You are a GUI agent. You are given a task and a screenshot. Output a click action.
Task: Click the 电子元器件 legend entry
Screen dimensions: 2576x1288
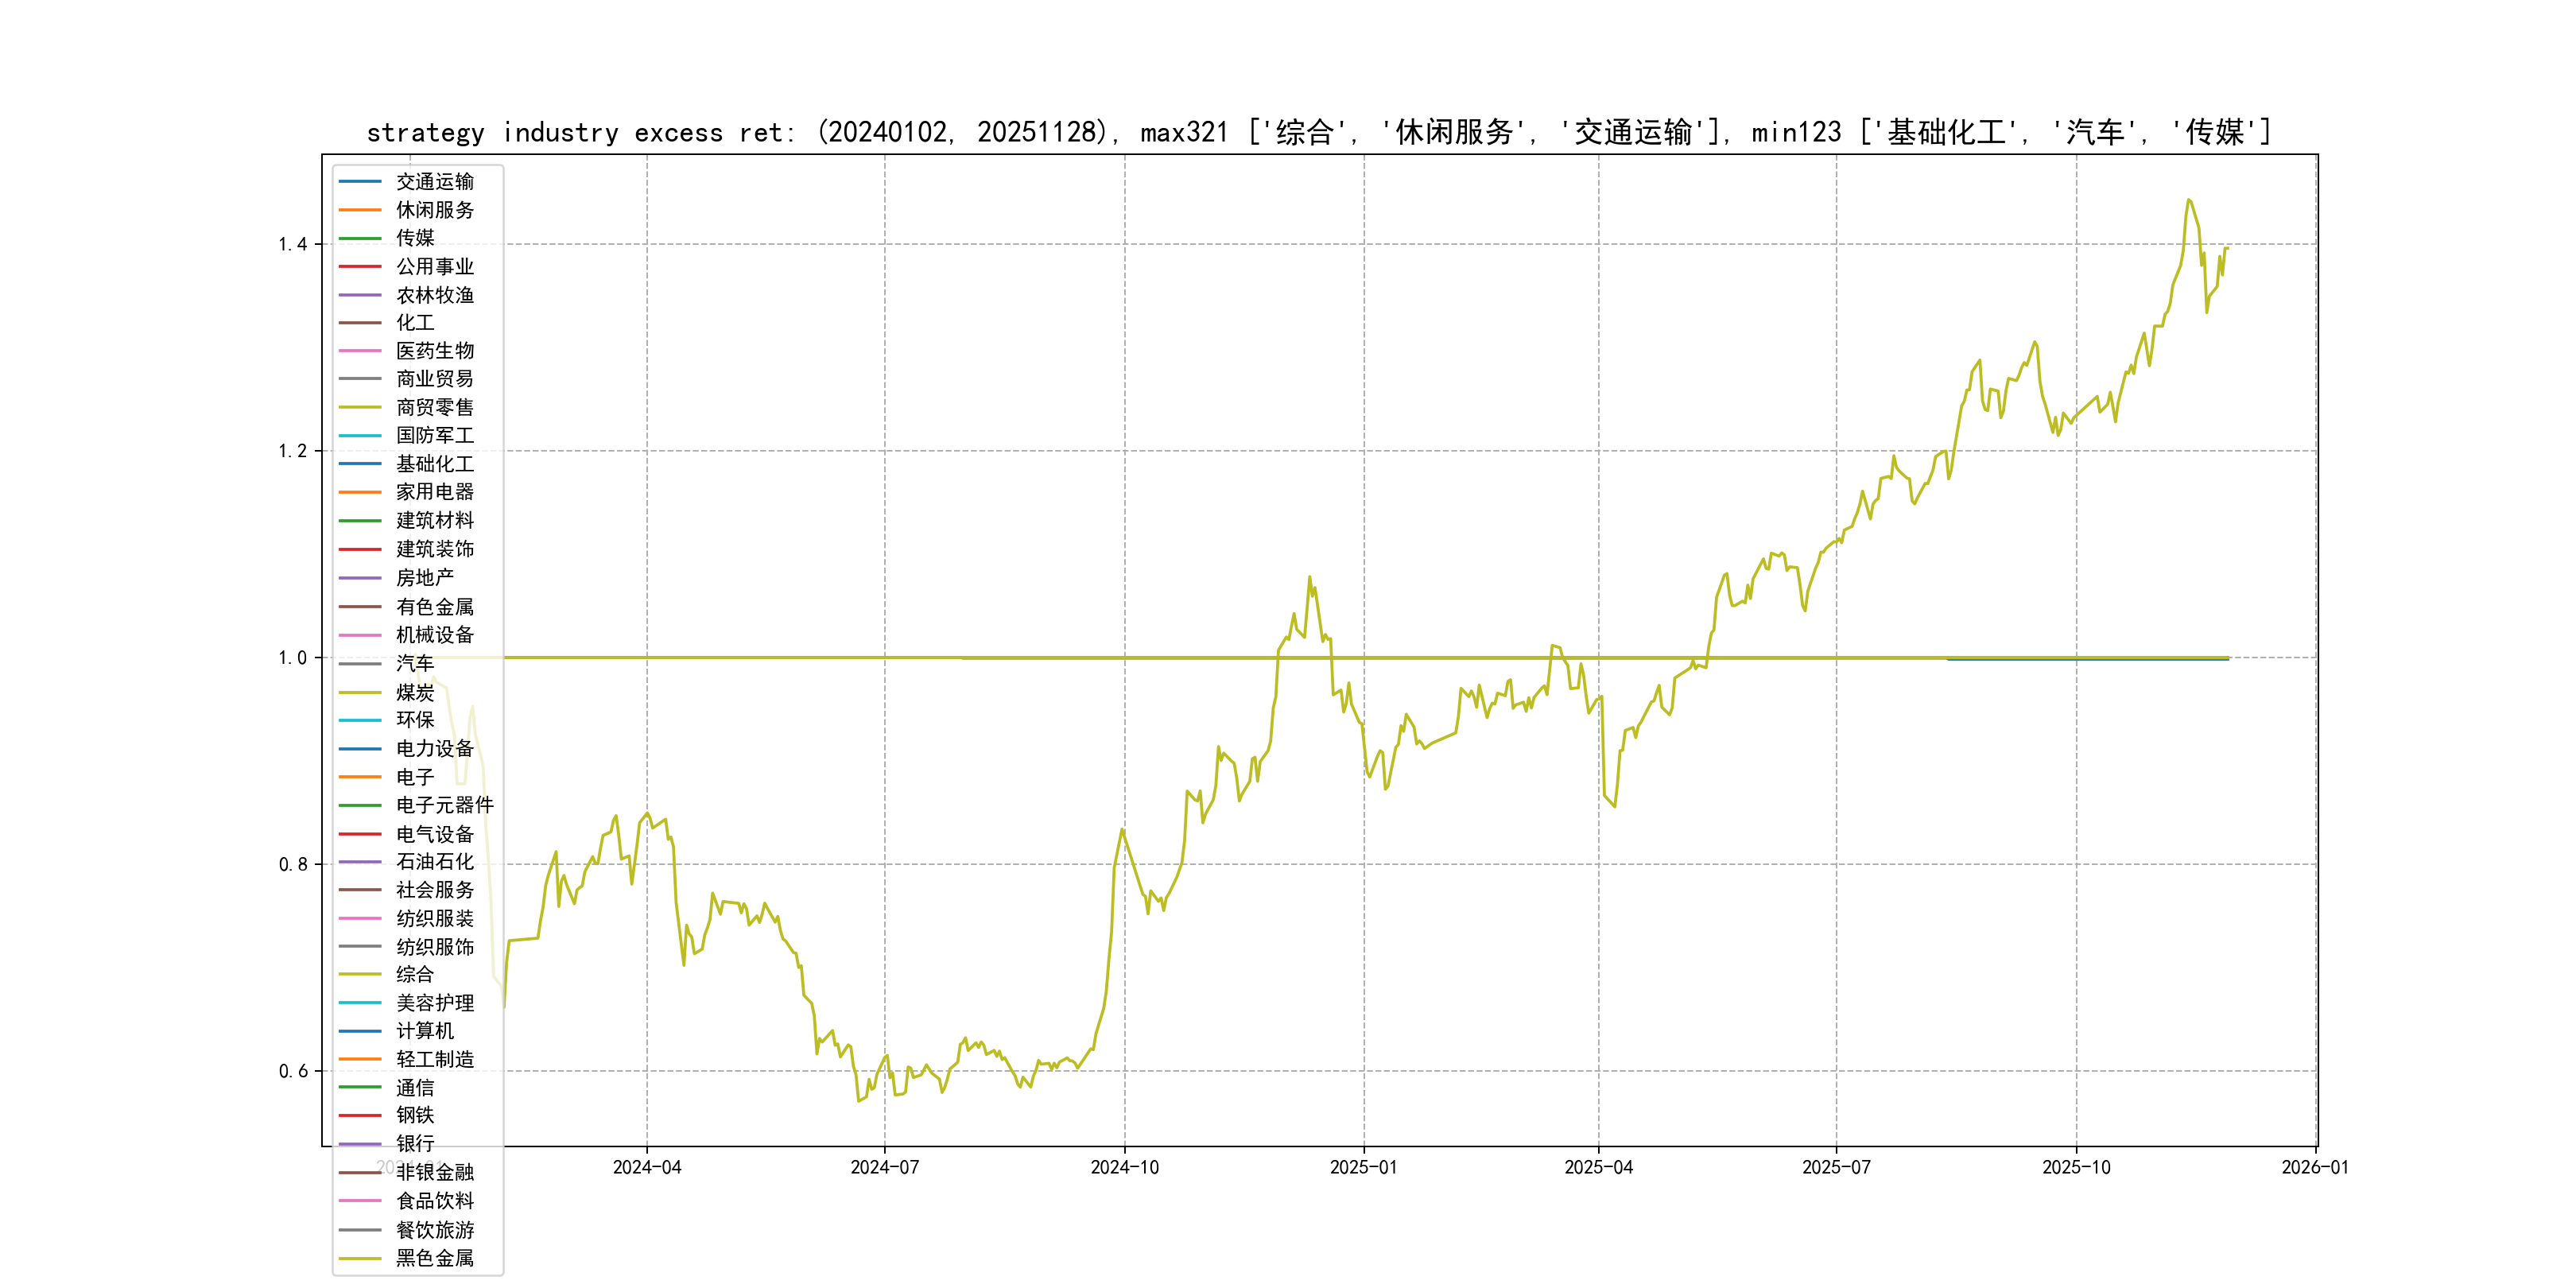[444, 805]
